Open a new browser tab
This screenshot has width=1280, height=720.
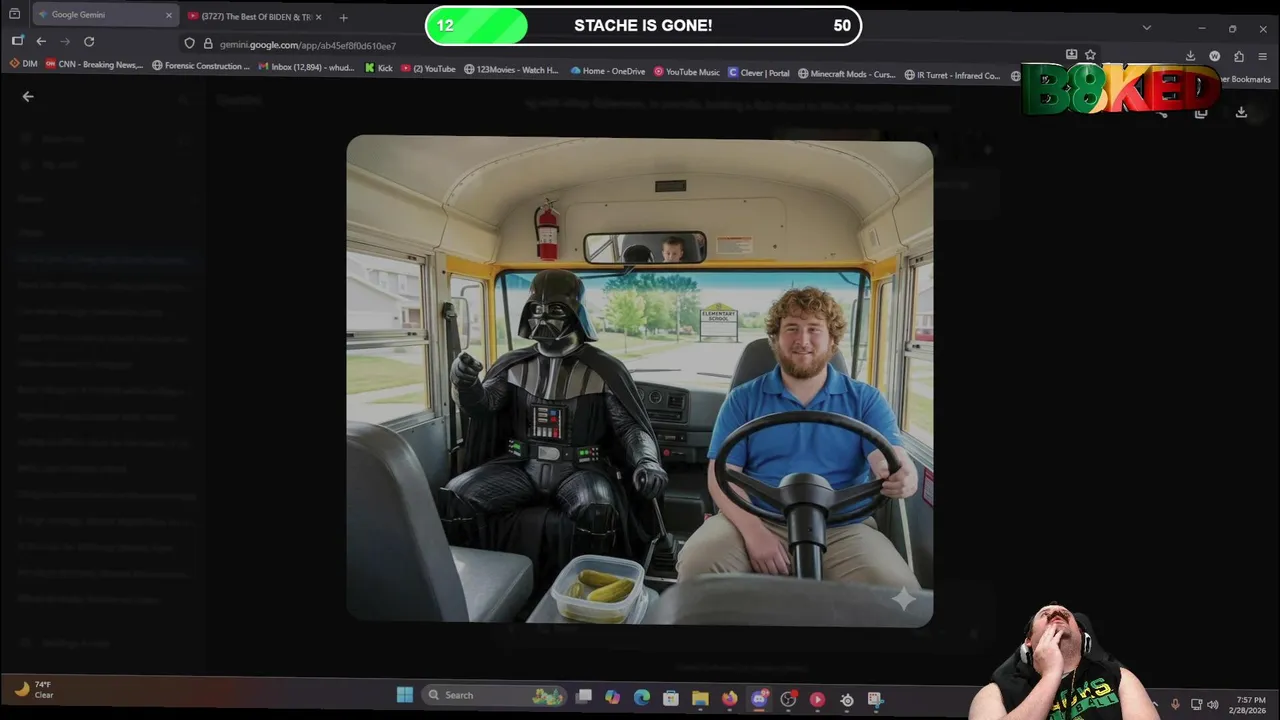[343, 17]
